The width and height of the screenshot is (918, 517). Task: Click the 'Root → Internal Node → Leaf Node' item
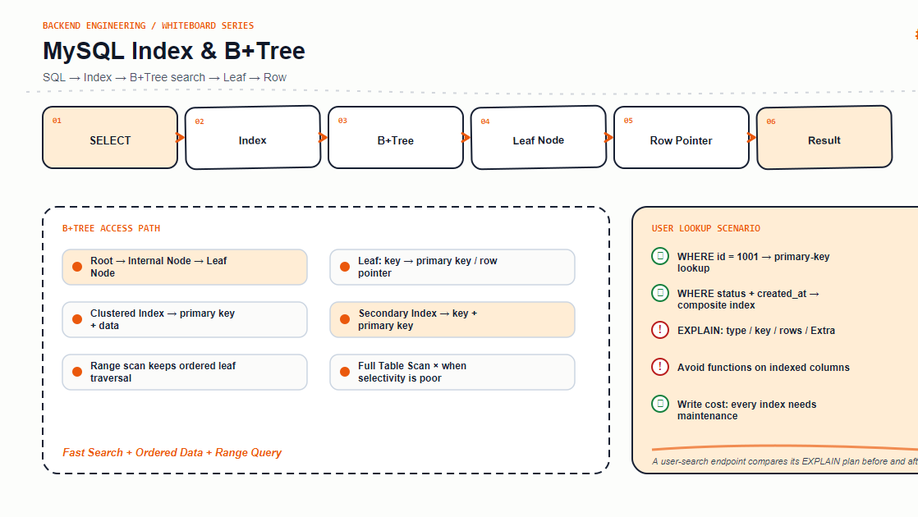(x=185, y=267)
